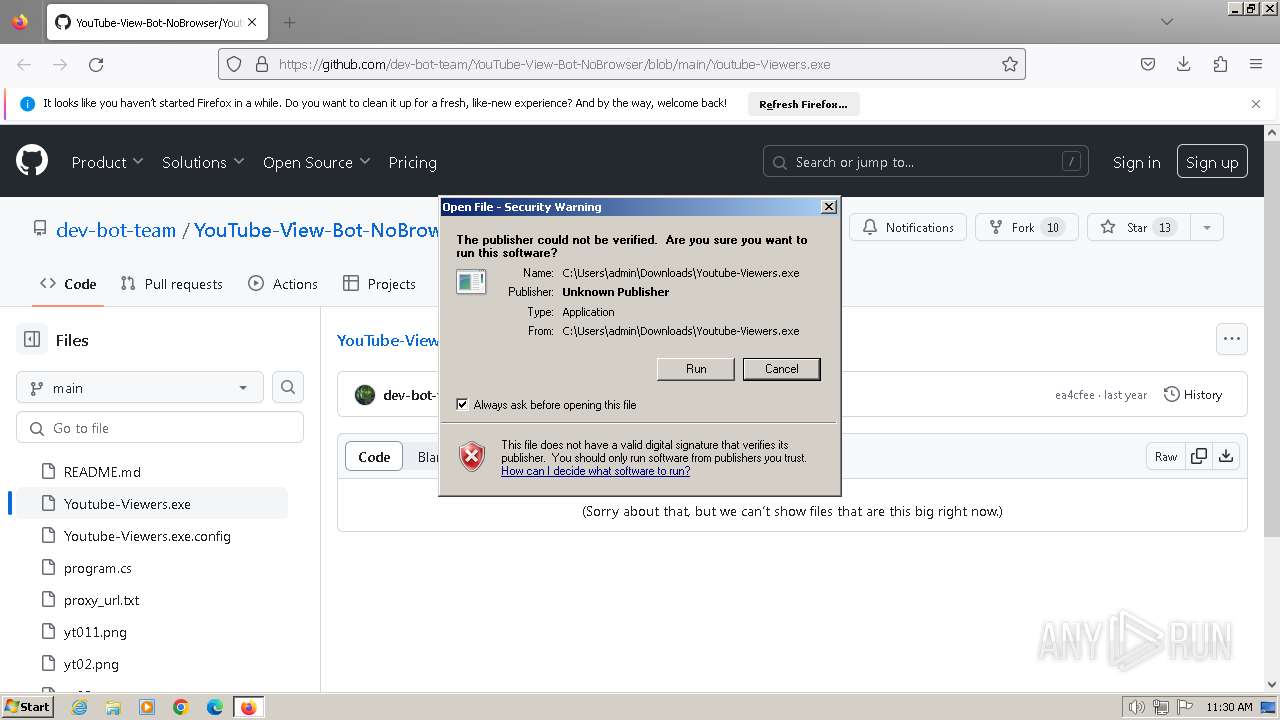The image size is (1280, 720).
Task: Uncheck Always ask before opening this file
Action: pyautogui.click(x=462, y=405)
